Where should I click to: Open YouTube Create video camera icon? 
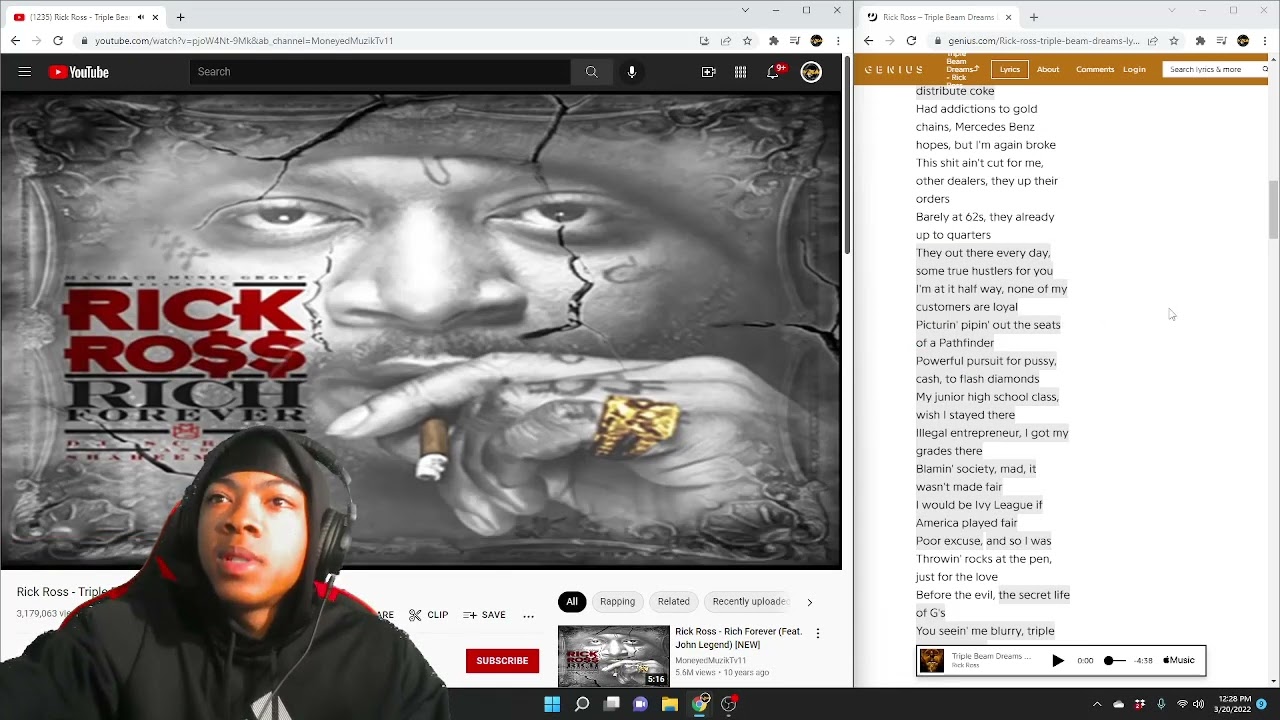coord(708,72)
